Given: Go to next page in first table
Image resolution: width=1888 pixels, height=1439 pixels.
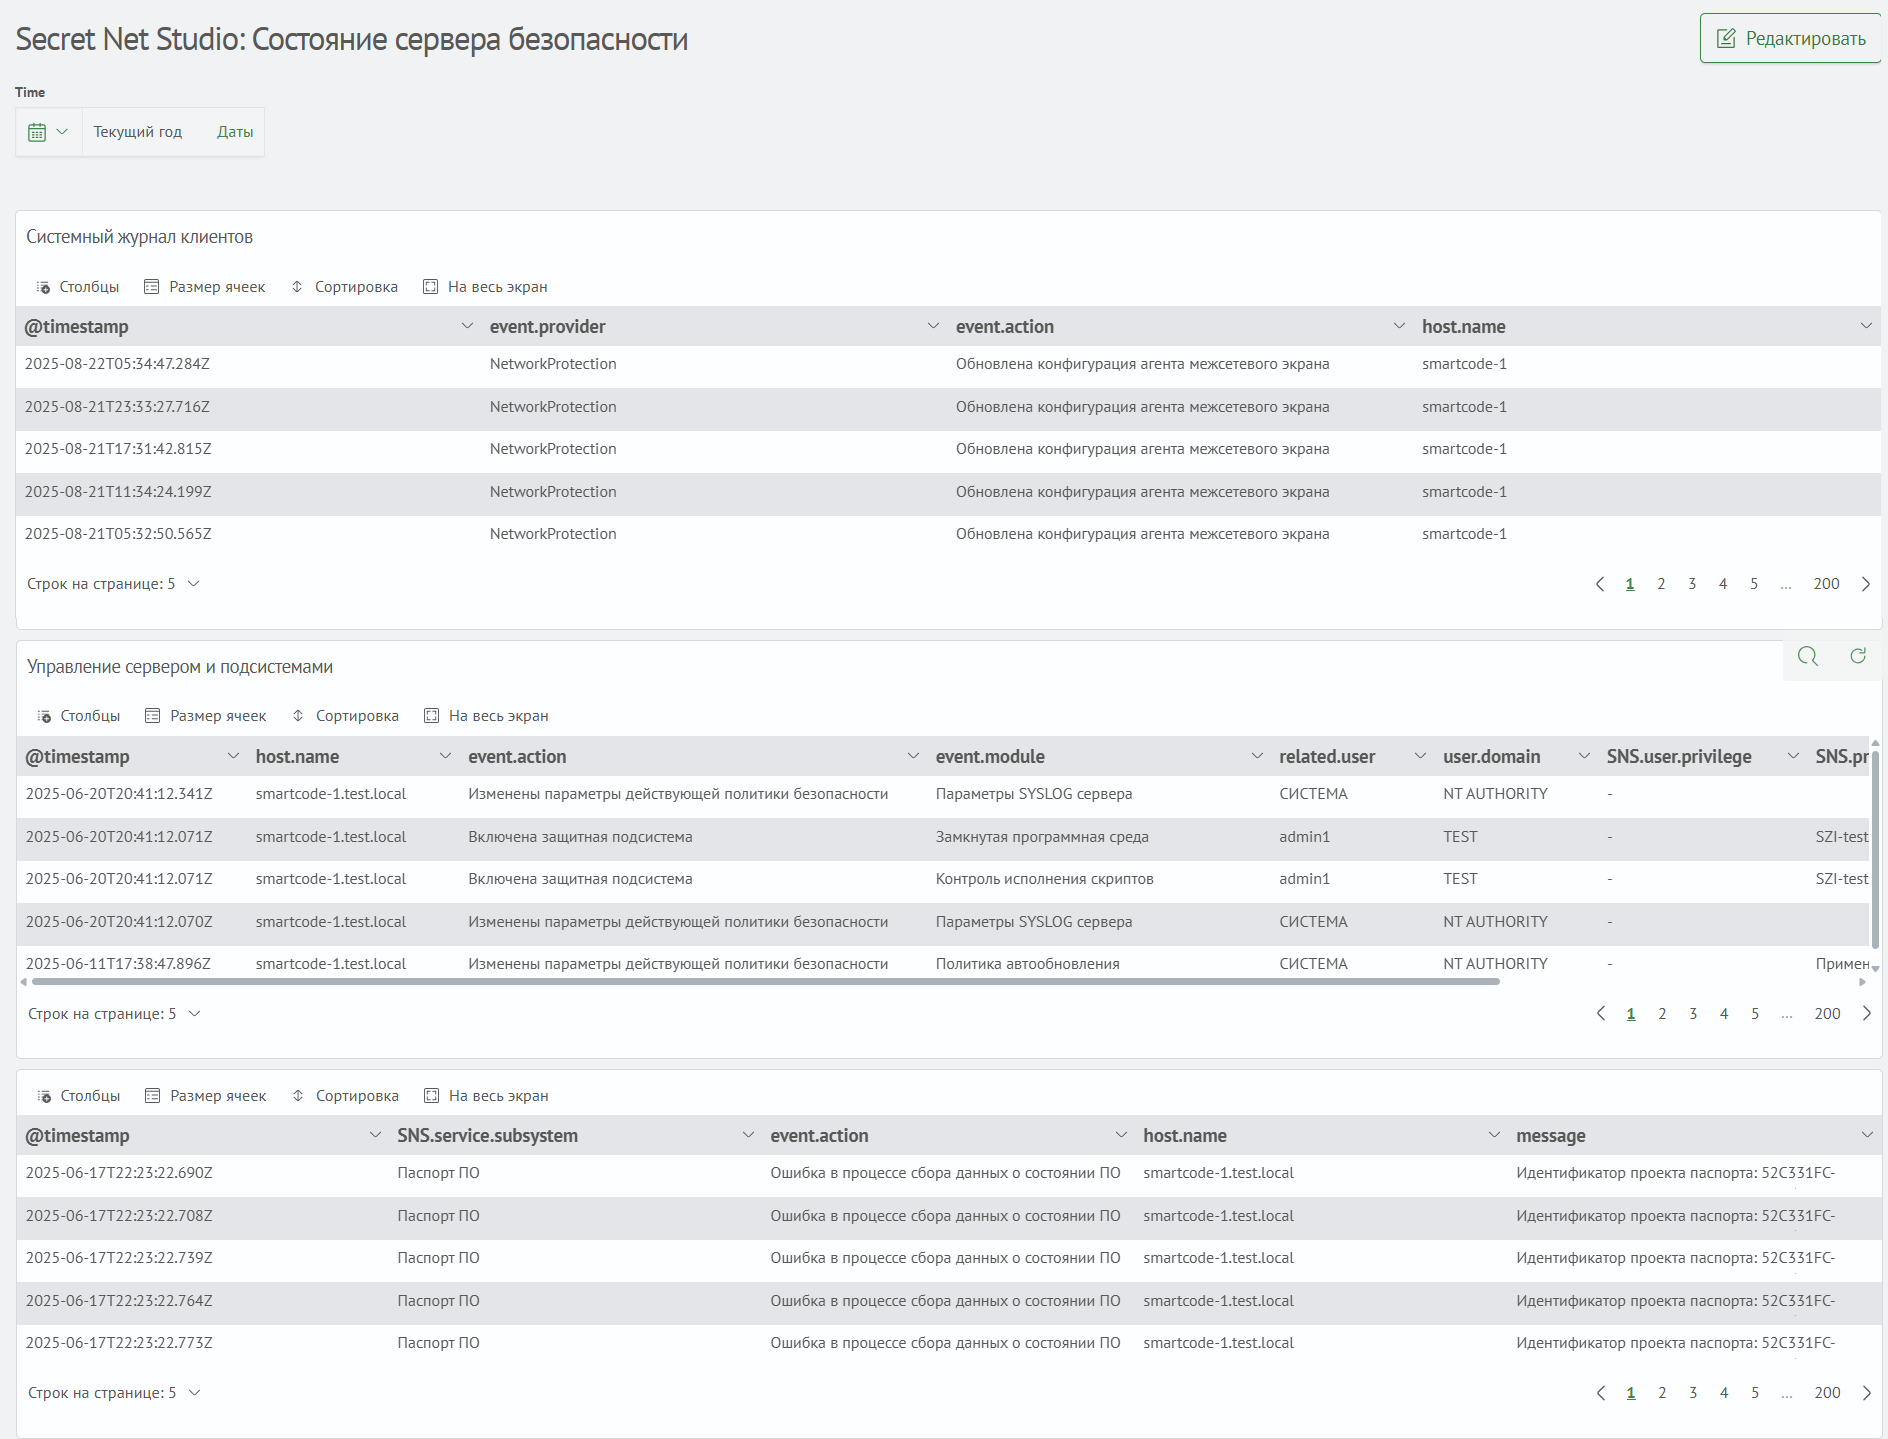Looking at the screenshot, I should [1865, 584].
